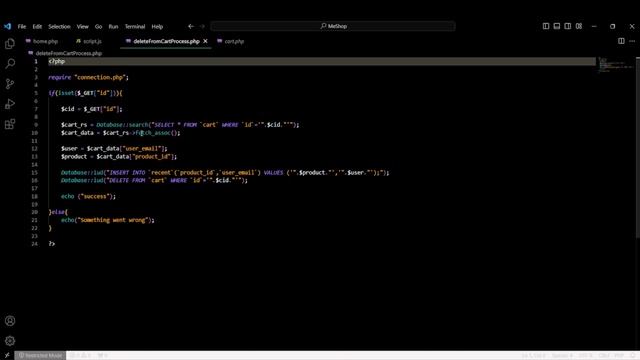Click the $product = $cart_data line

click(x=119, y=157)
